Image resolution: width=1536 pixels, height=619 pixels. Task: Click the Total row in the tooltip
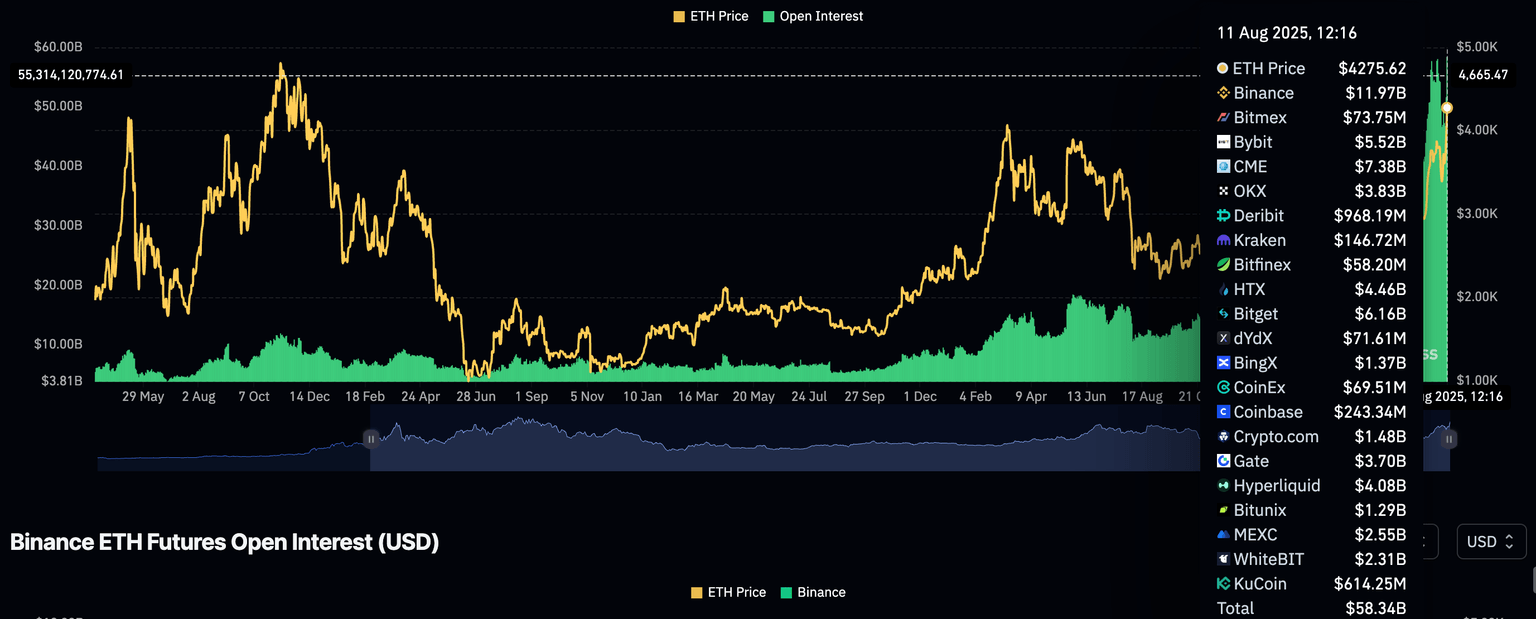coord(1310,608)
